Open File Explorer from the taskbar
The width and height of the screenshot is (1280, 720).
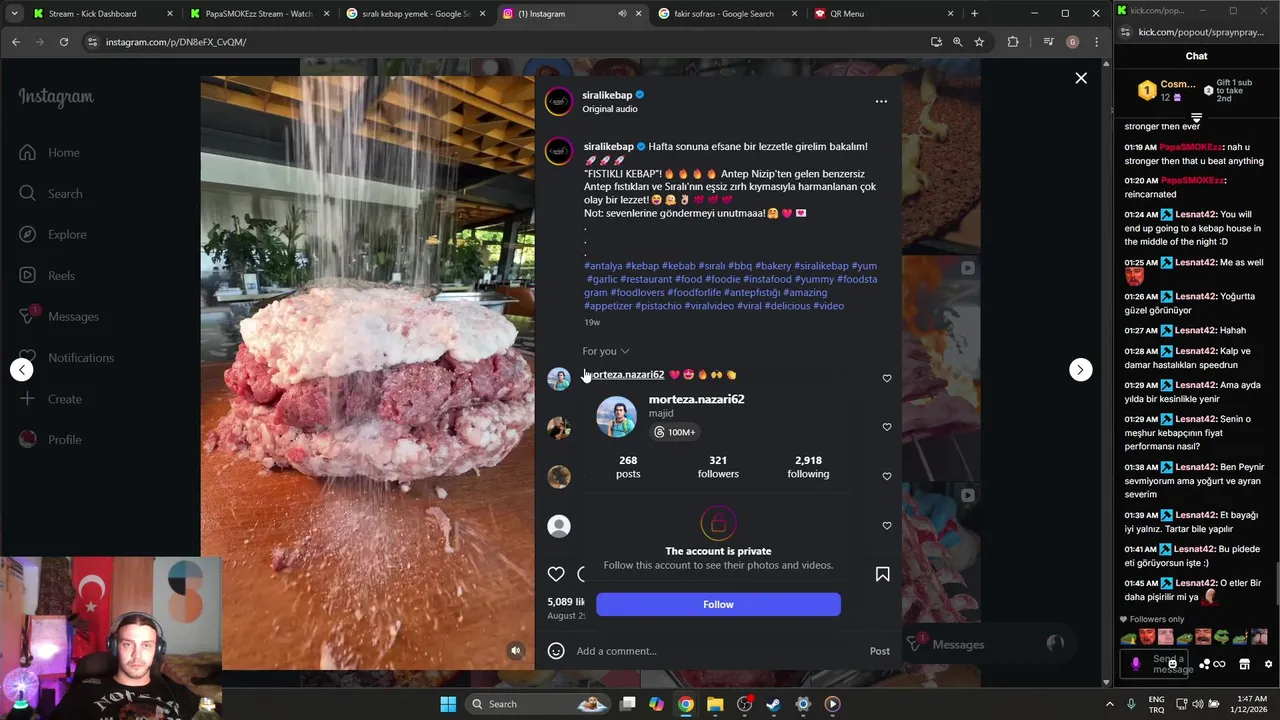tap(715, 704)
